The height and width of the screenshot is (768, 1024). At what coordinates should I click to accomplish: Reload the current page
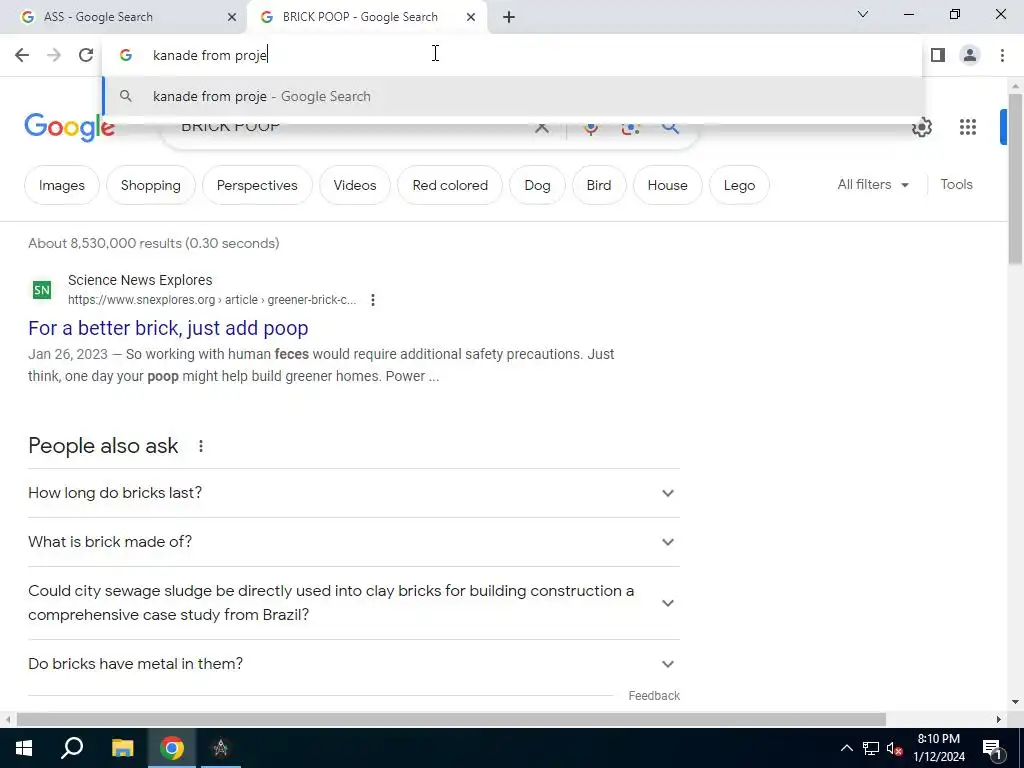86,55
